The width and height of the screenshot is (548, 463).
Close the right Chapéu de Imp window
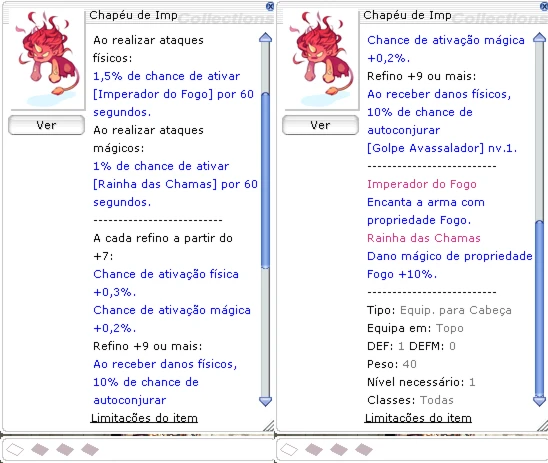(544, 6)
